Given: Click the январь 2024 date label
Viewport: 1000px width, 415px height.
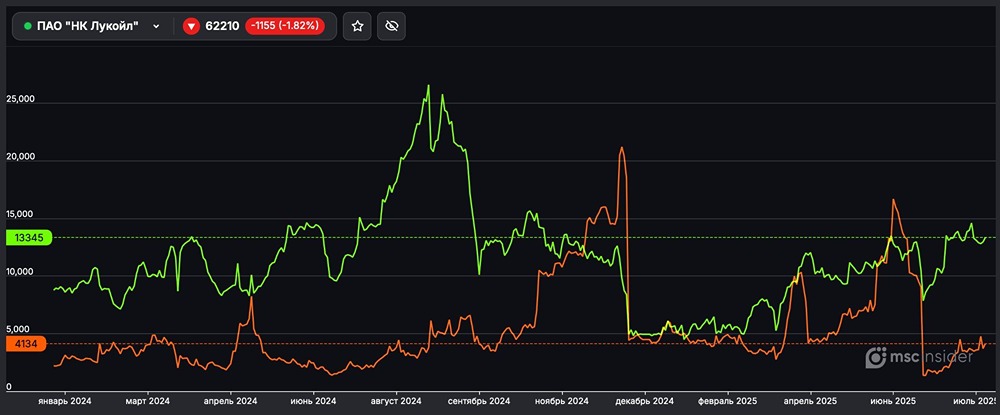Looking at the screenshot, I should click(64, 401).
